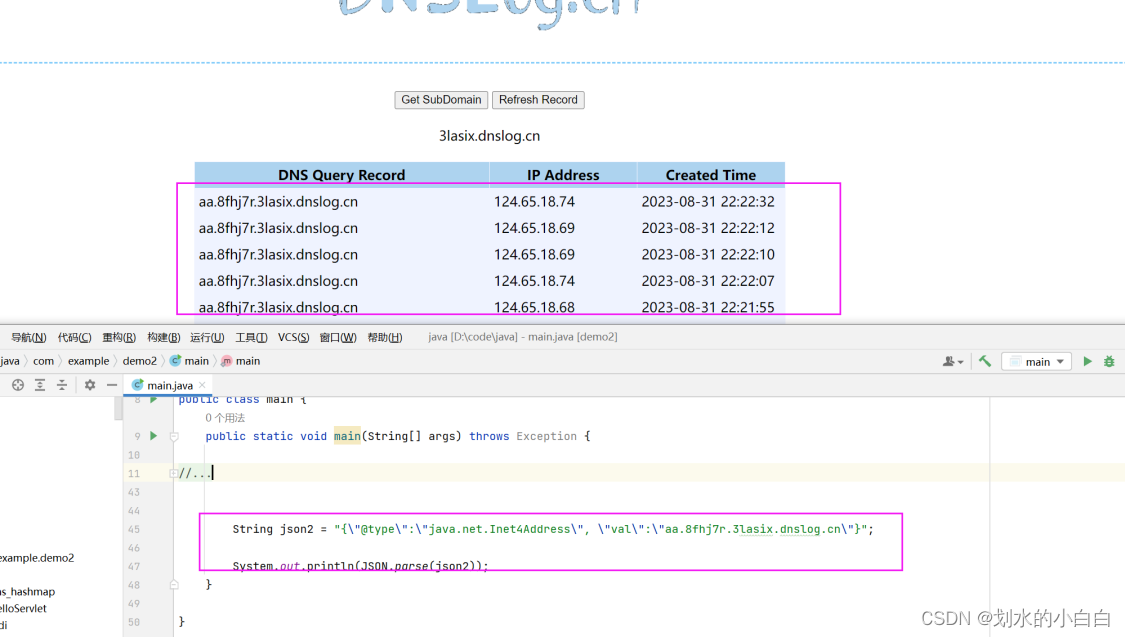Image resolution: width=1125 pixels, height=637 pixels.
Task: Expand the folded code on line 11
Action: tap(174, 473)
